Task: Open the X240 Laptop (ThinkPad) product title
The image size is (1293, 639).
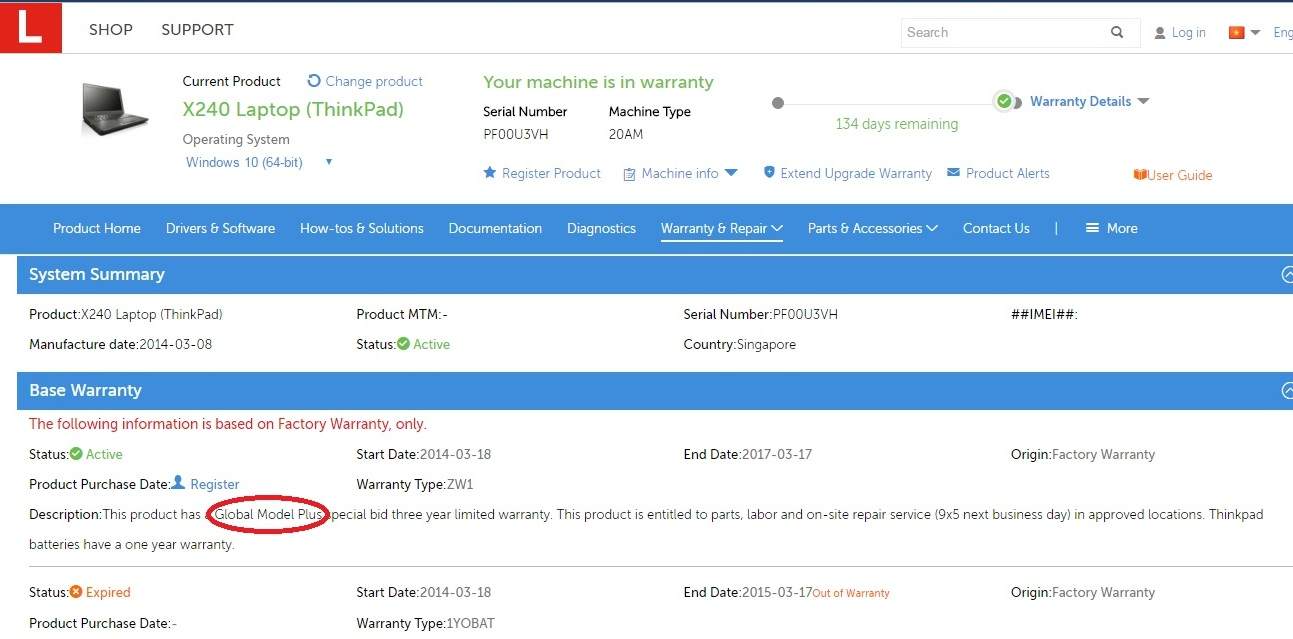Action: coord(293,109)
